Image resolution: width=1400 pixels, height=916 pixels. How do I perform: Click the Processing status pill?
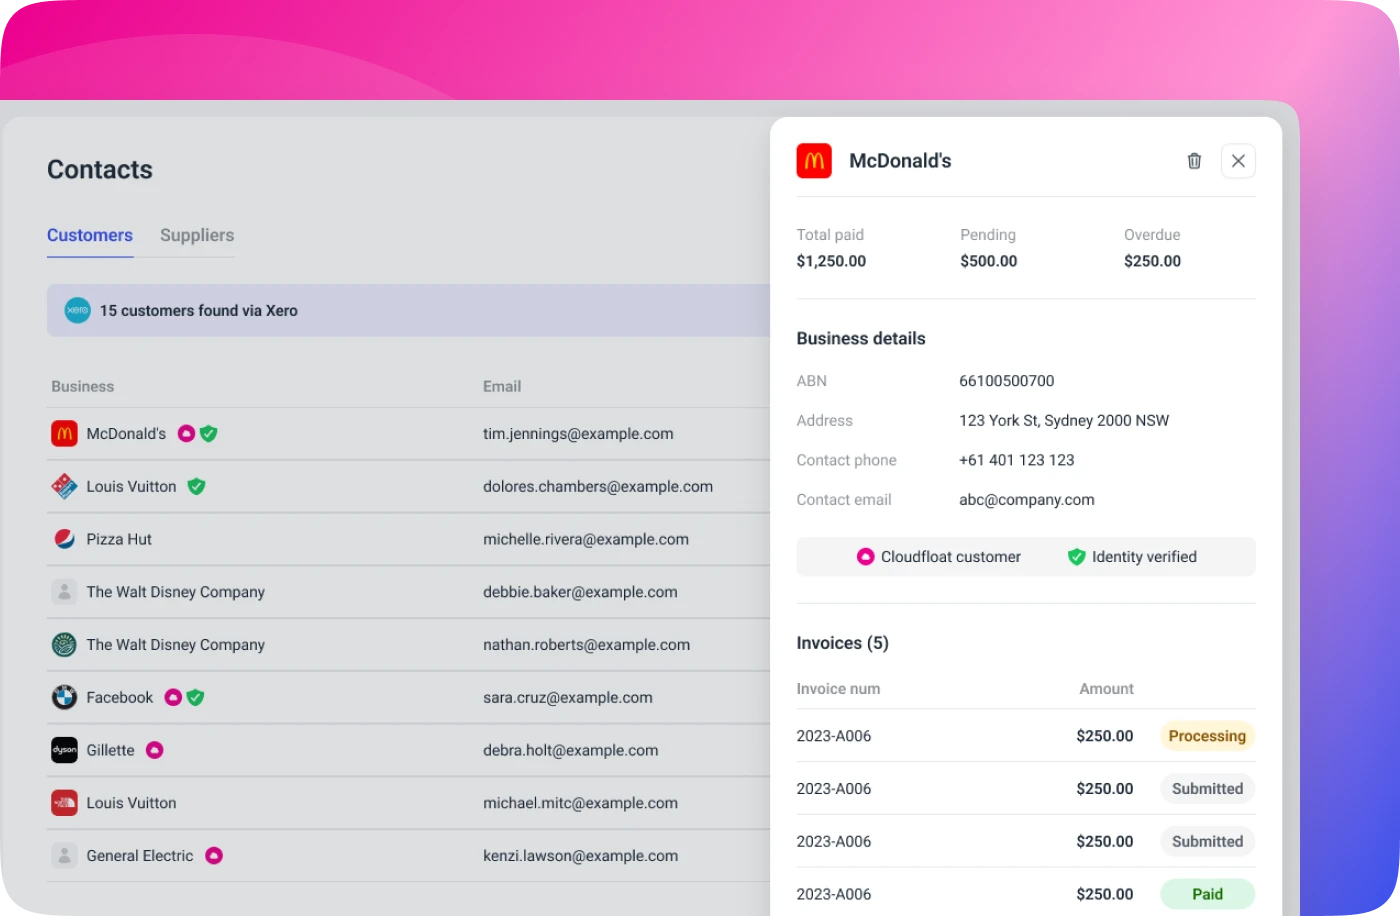coord(1207,735)
